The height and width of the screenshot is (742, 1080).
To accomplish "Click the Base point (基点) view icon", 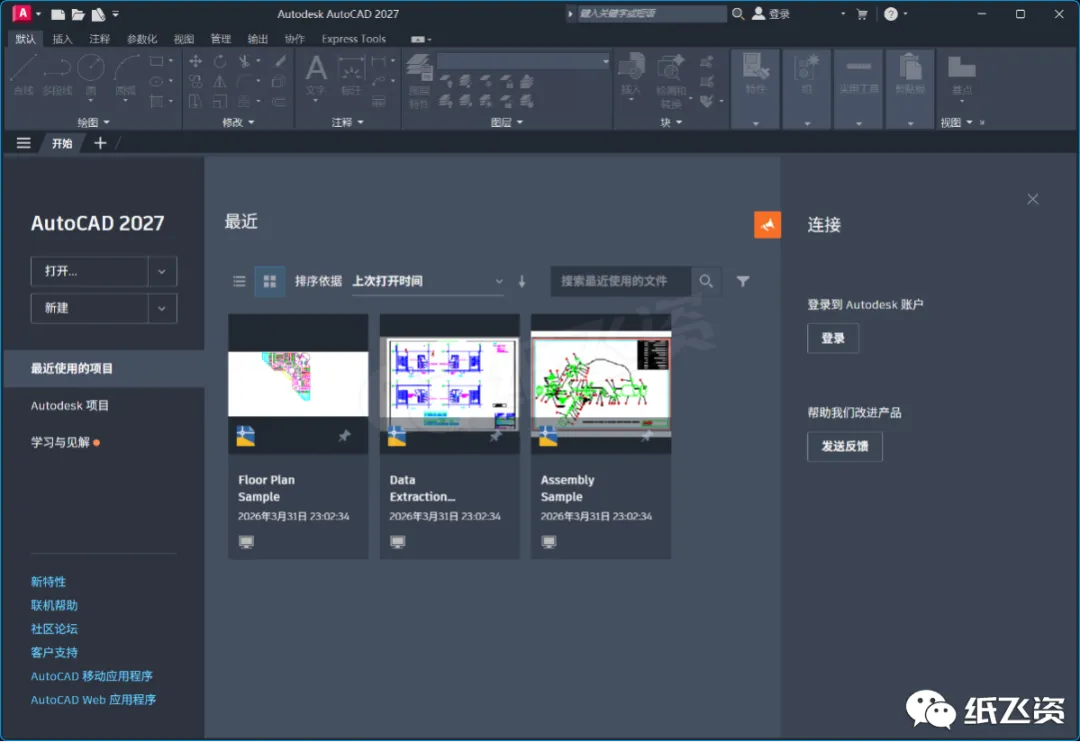I will pyautogui.click(x=962, y=74).
